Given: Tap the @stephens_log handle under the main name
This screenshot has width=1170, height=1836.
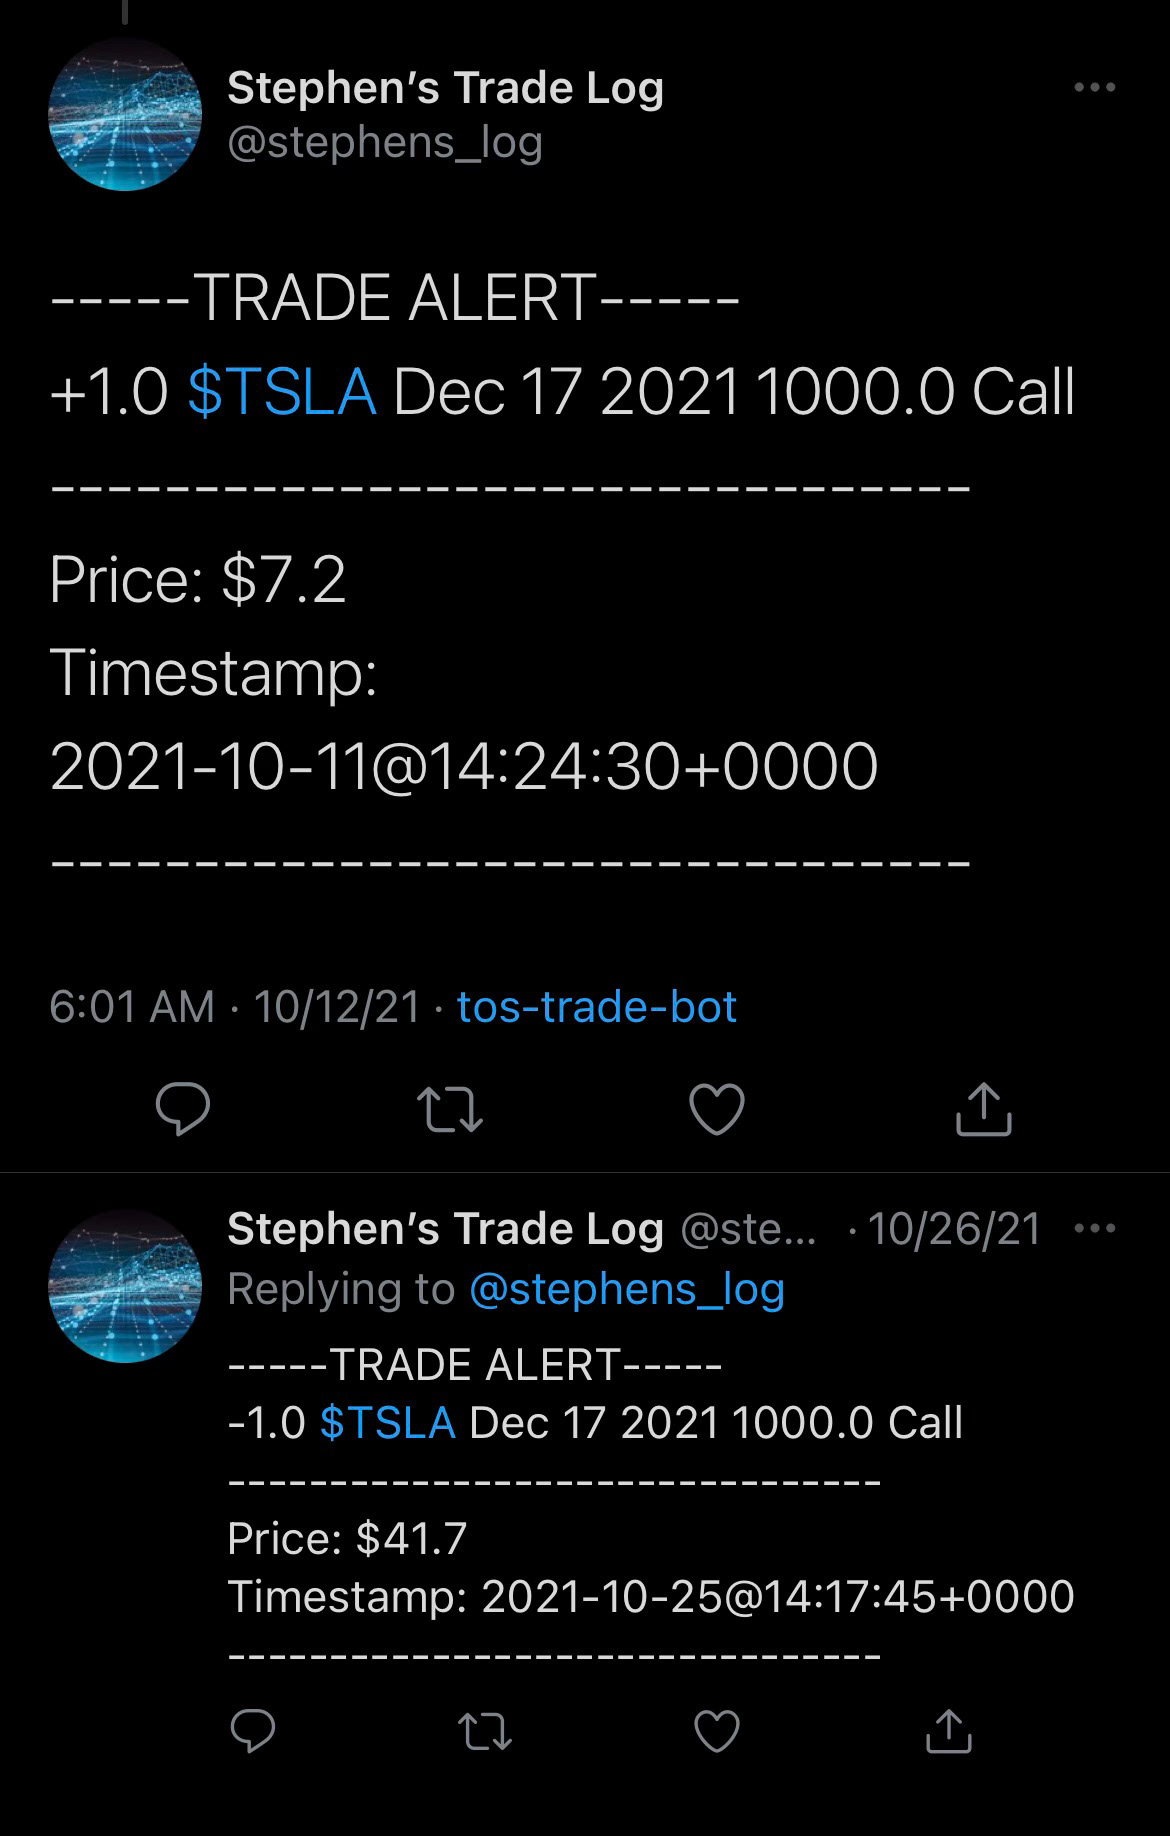Looking at the screenshot, I should (x=385, y=143).
